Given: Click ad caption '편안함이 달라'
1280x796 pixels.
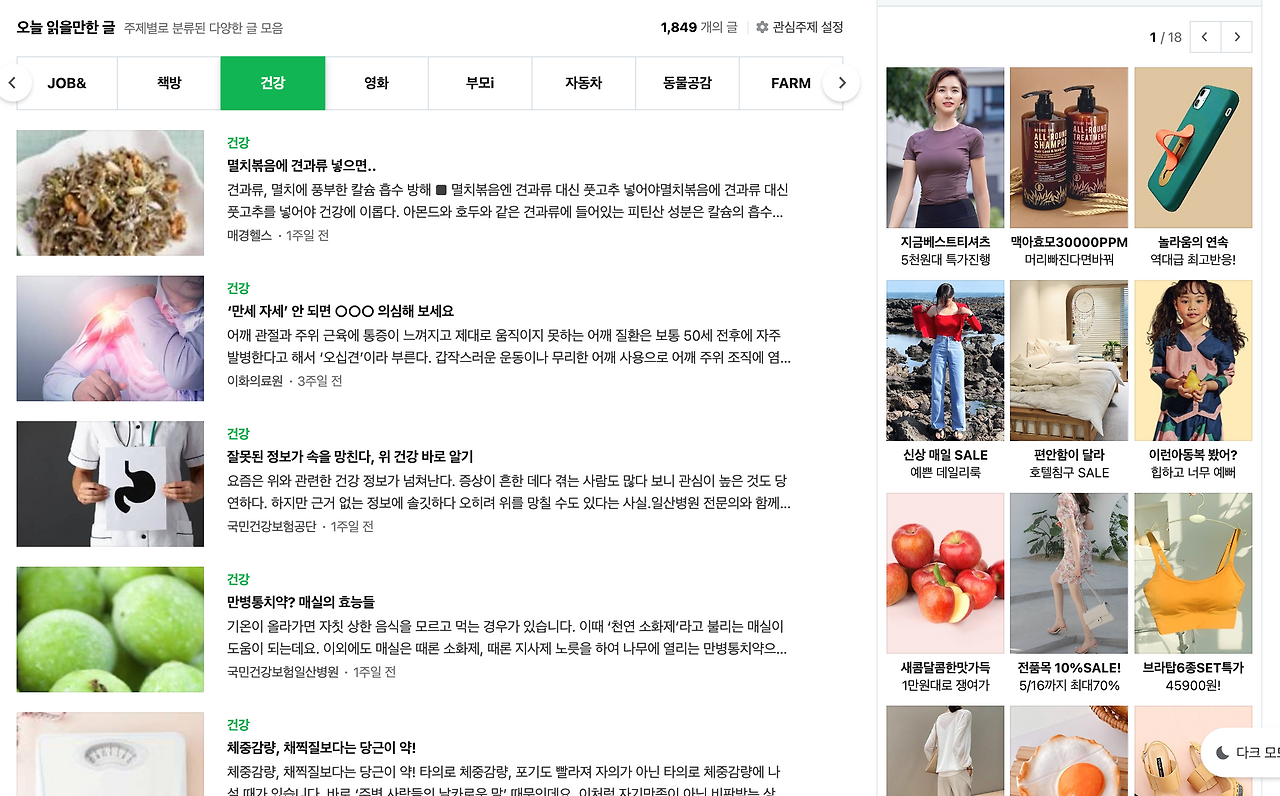Looking at the screenshot, I should pyautogui.click(x=1069, y=455).
